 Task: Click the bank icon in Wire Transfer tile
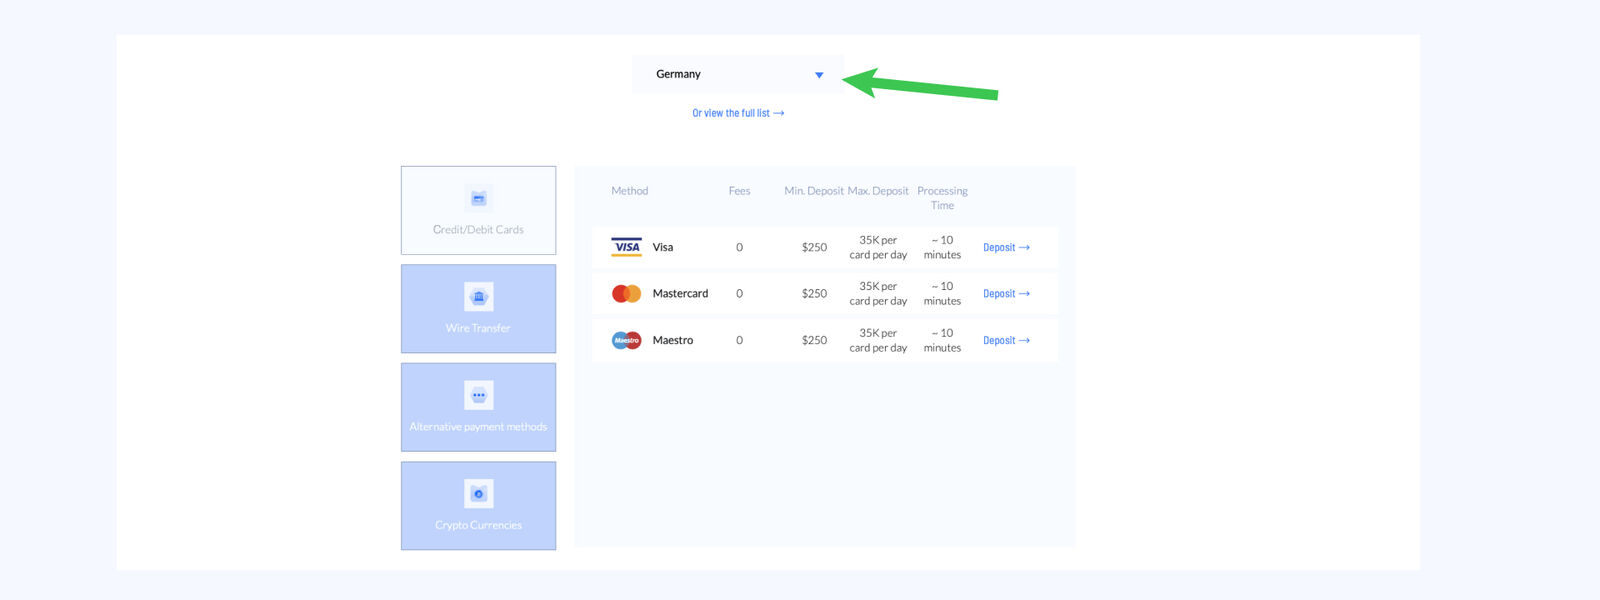[x=478, y=296]
